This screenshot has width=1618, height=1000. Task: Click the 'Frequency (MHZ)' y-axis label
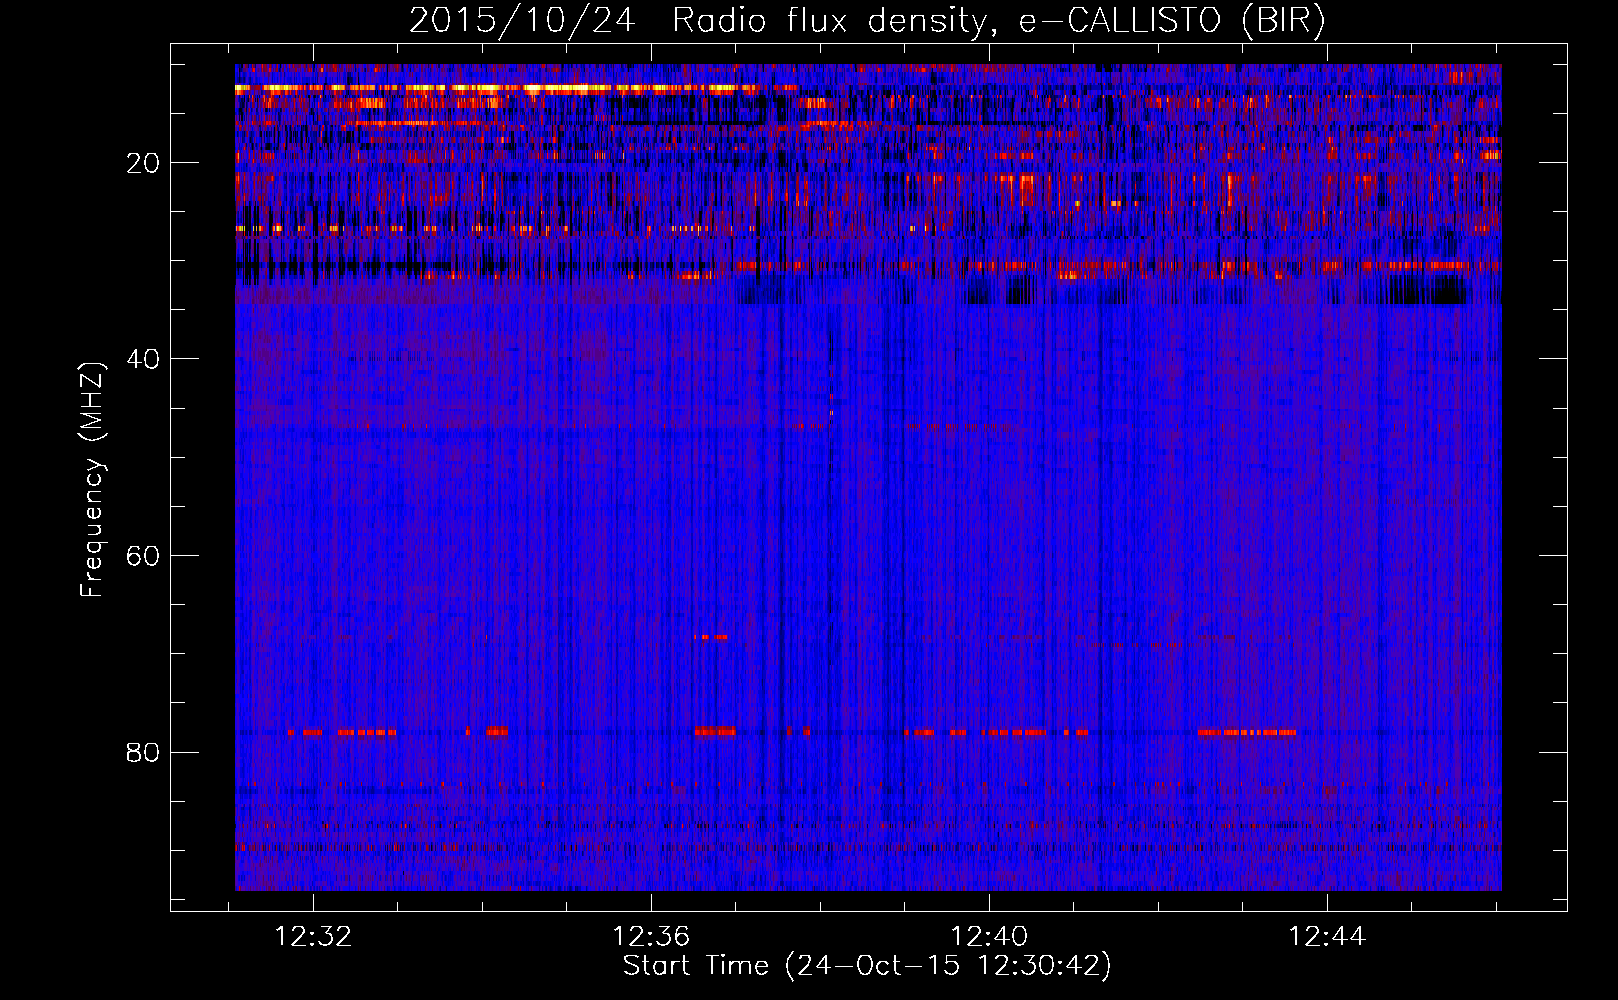(92, 480)
